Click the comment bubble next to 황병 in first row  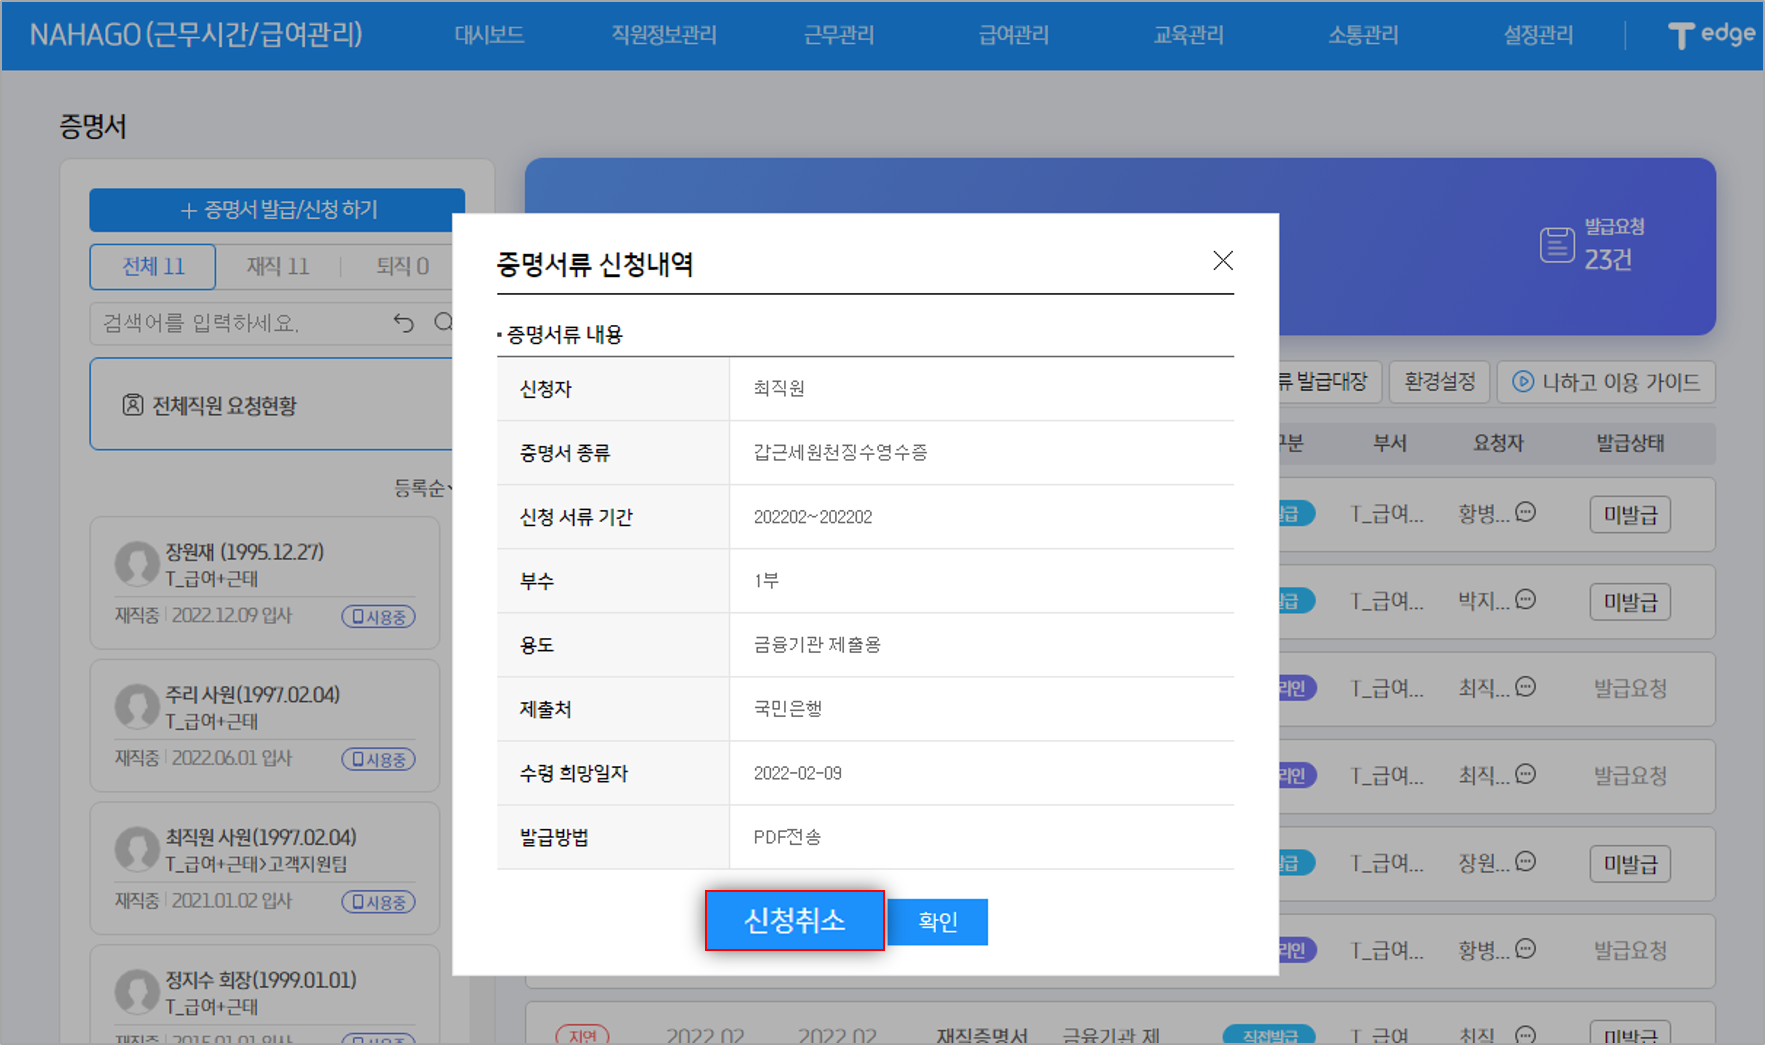(1525, 513)
